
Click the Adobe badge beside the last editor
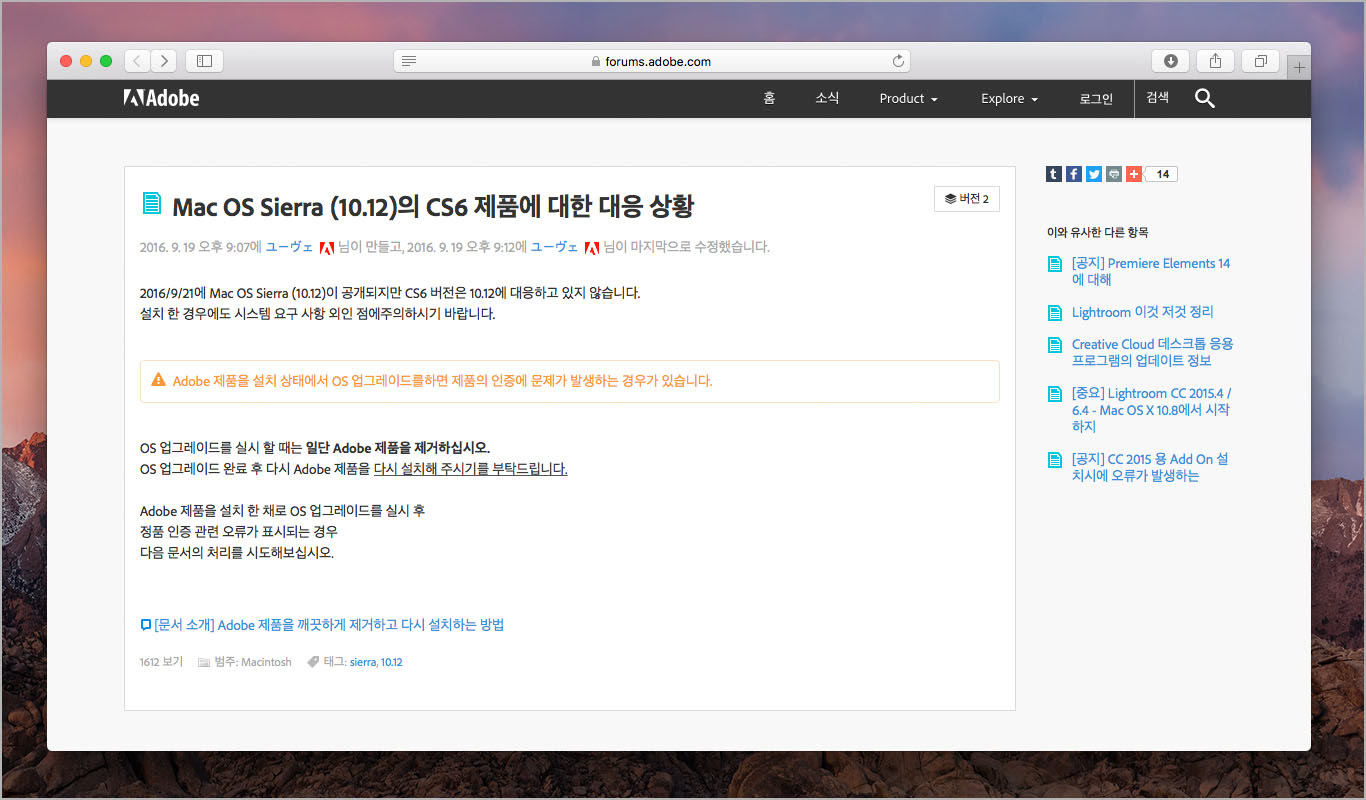(x=592, y=247)
